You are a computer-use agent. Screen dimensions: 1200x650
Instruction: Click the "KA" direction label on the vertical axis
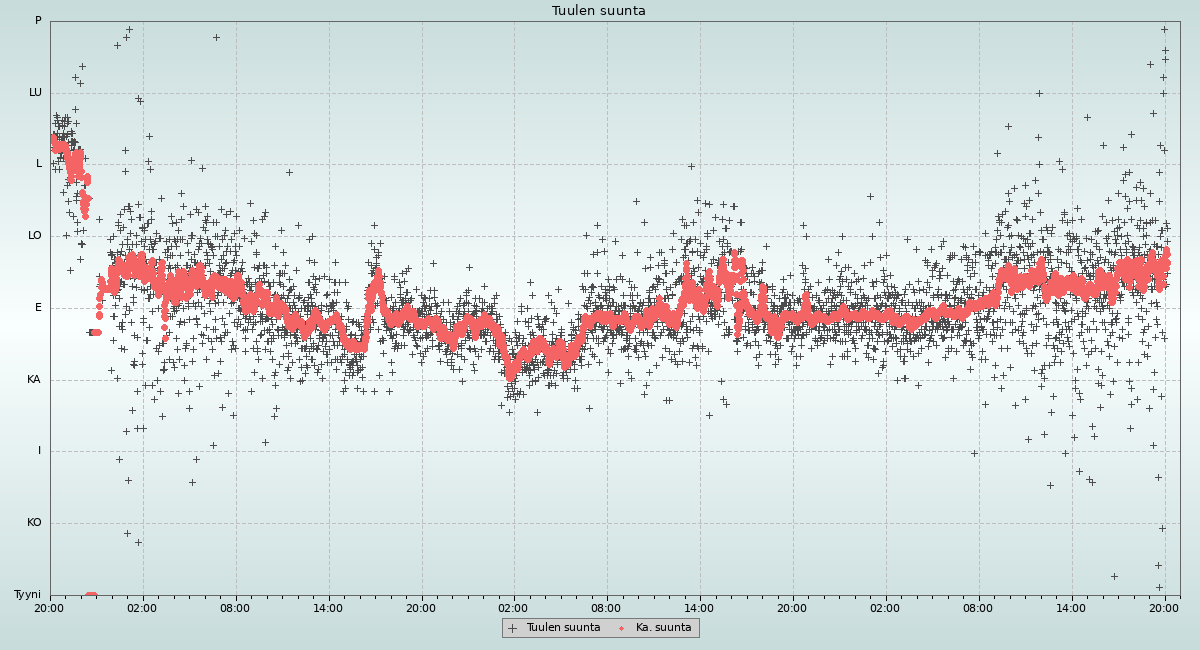point(34,380)
